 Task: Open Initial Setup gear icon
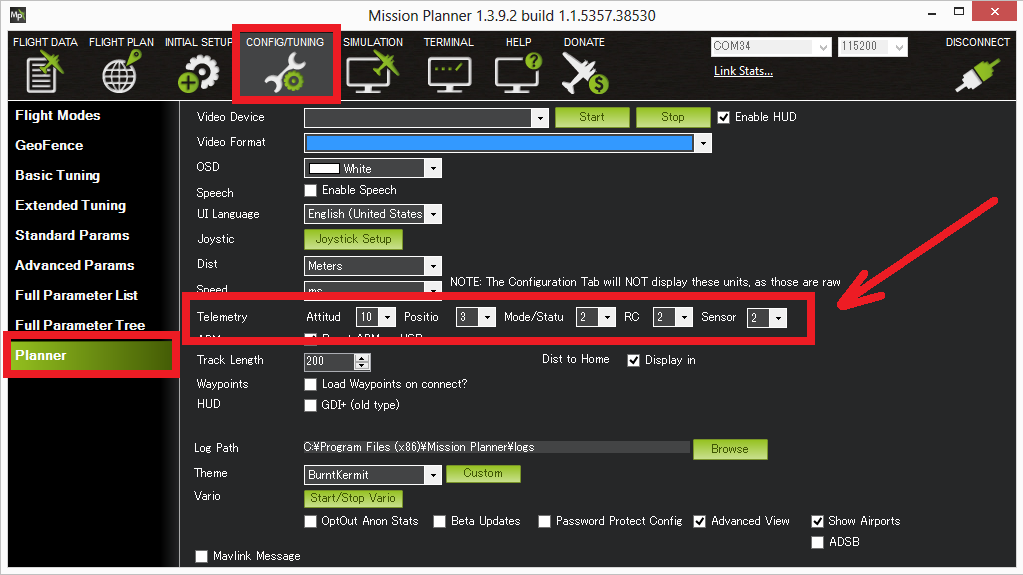pyautogui.click(x=198, y=72)
